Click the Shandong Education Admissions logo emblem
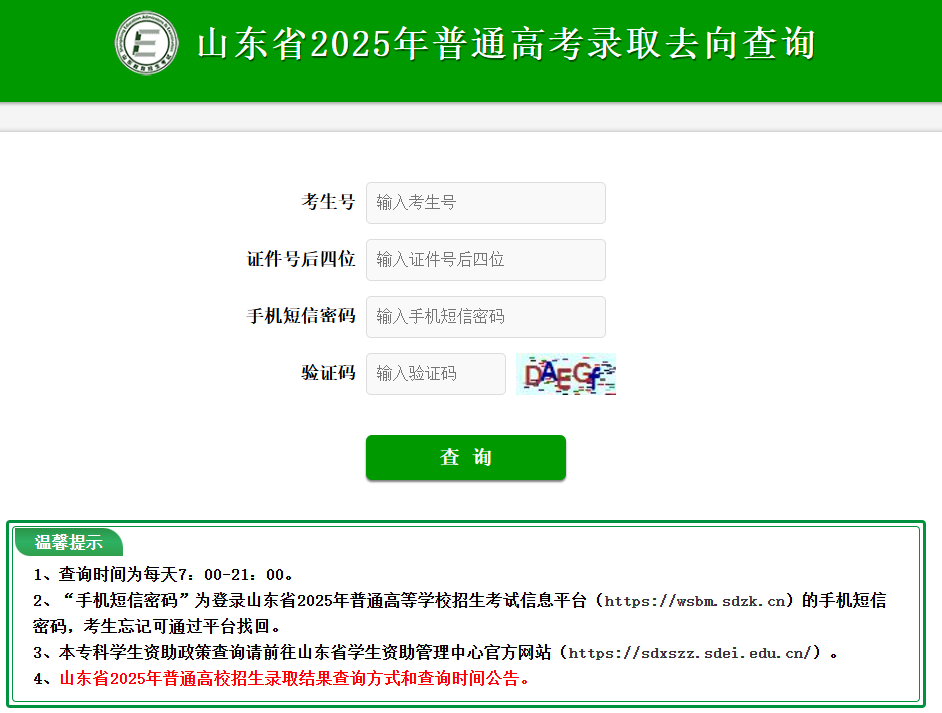This screenshot has width=942, height=713. tap(146, 43)
